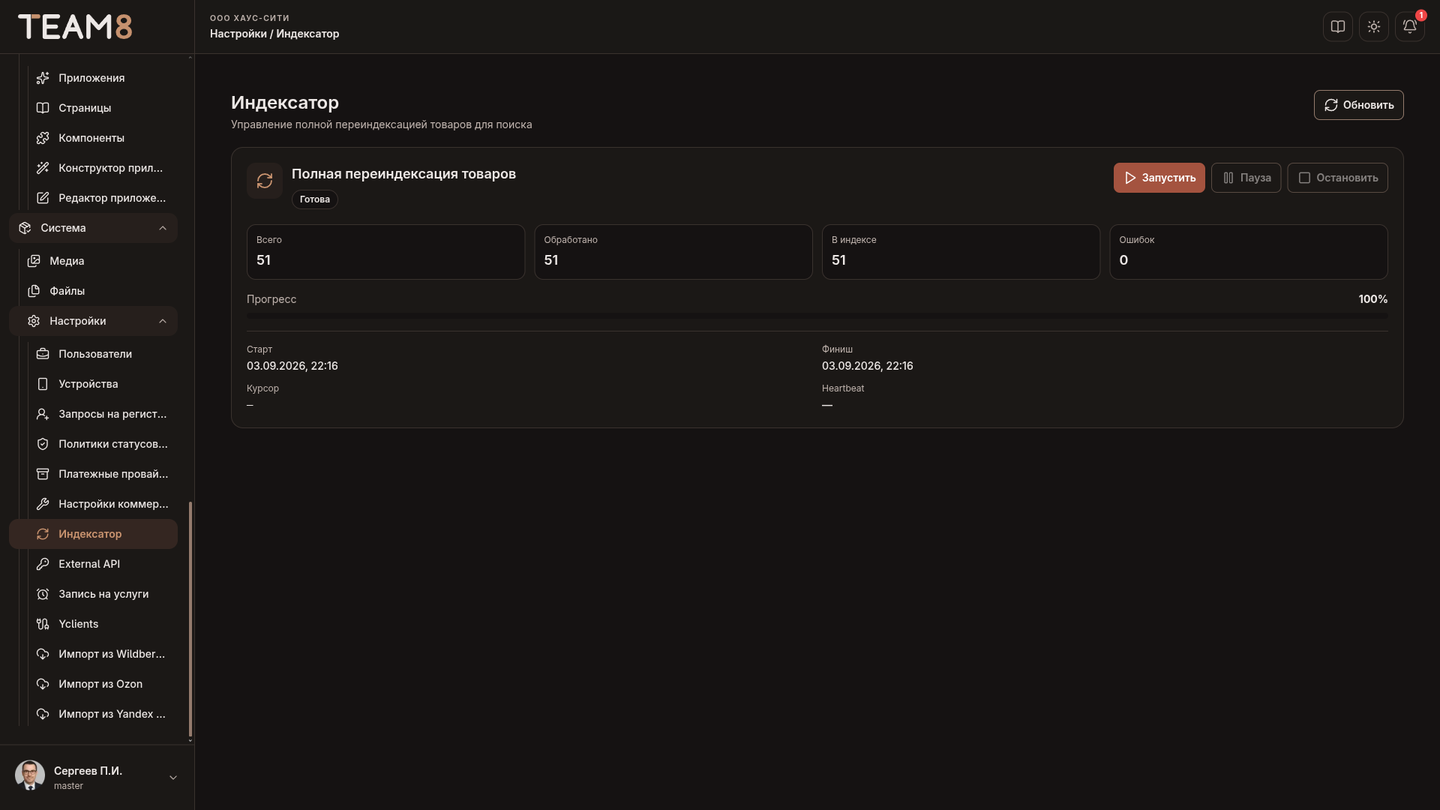1440x810 pixels.
Task: Click the Платежные провайдеры icon
Action: click(43, 474)
